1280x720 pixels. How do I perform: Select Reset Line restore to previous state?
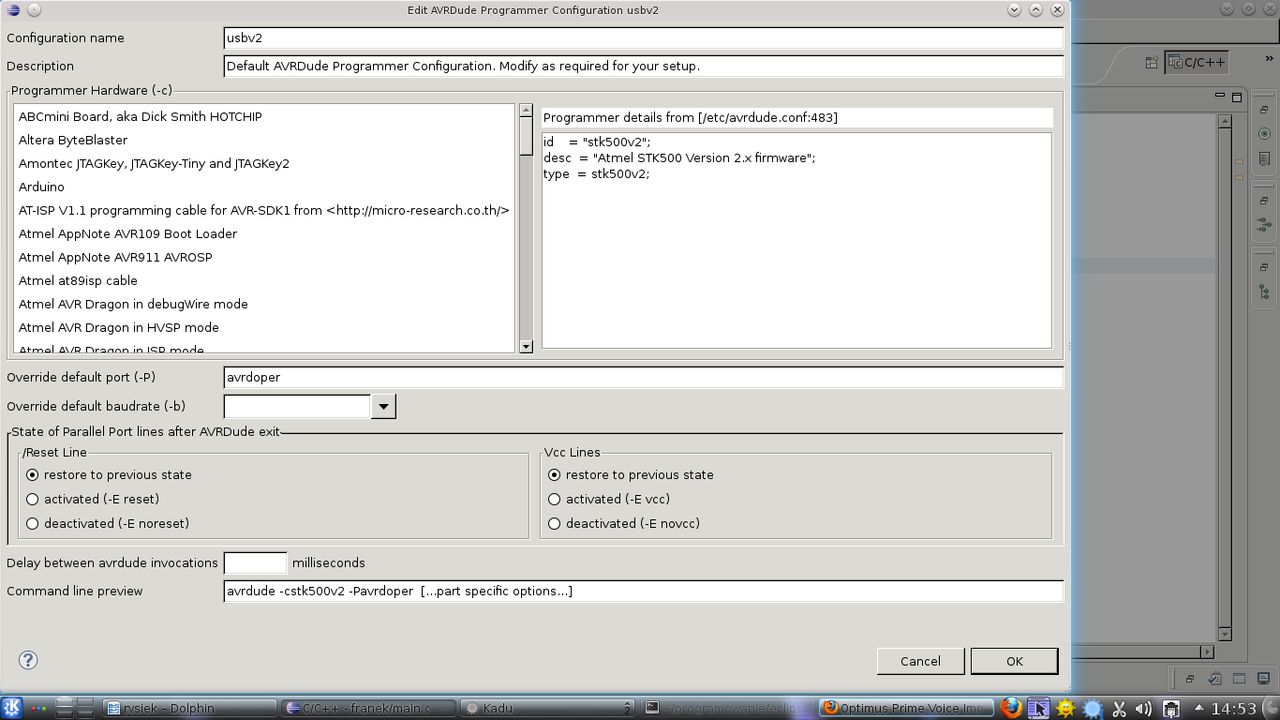coord(32,475)
